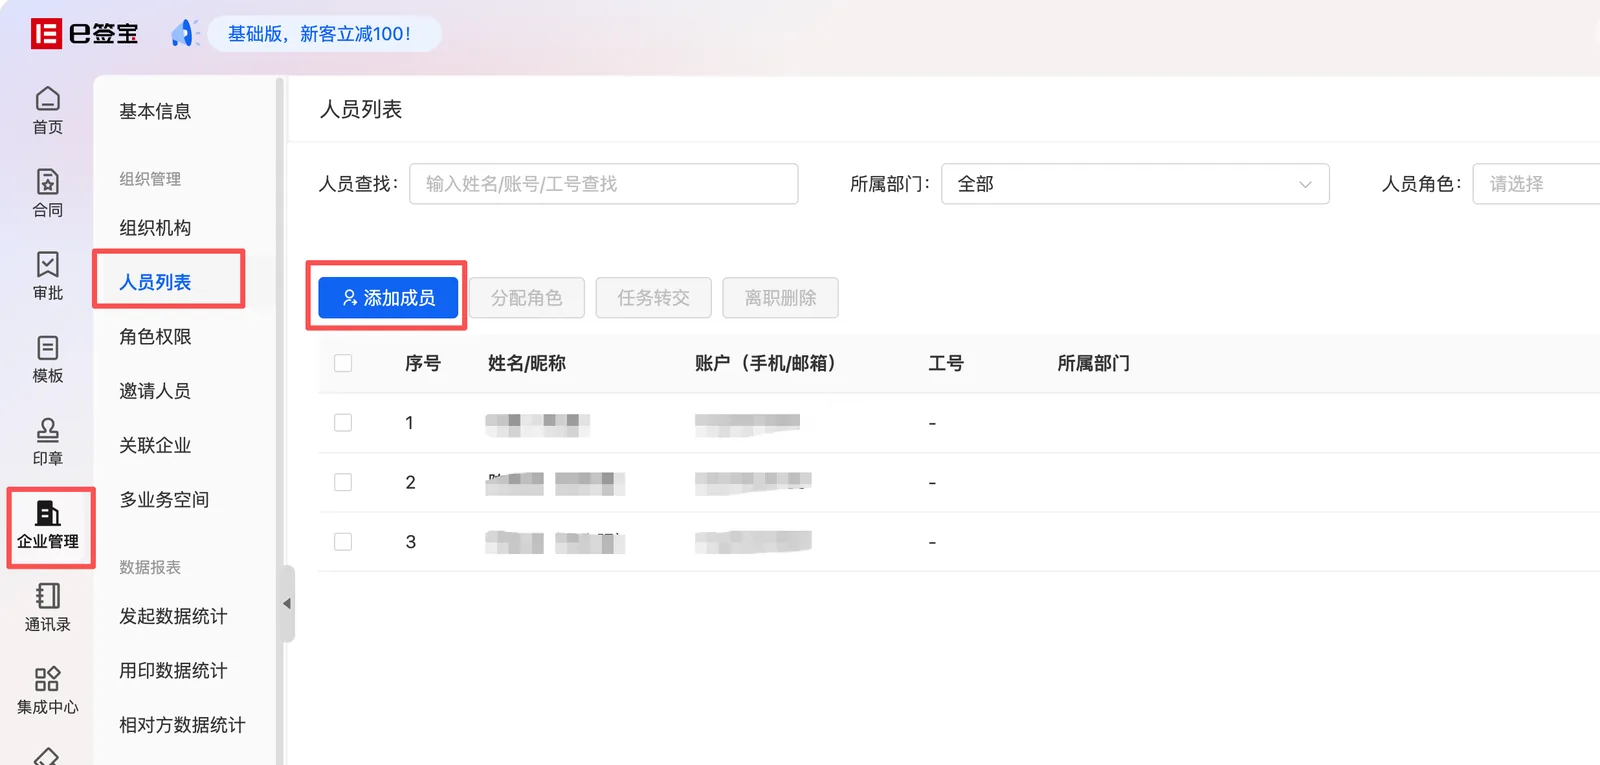Open 用印数据统计 report
Image resolution: width=1600 pixels, height=765 pixels.
pyautogui.click(x=173, y=670)
